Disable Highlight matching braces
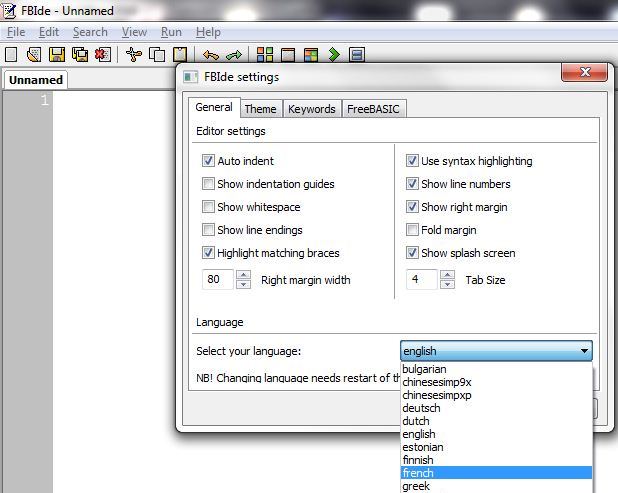The height and width of the screenshot is (493, 618). [x=208, y=253]
